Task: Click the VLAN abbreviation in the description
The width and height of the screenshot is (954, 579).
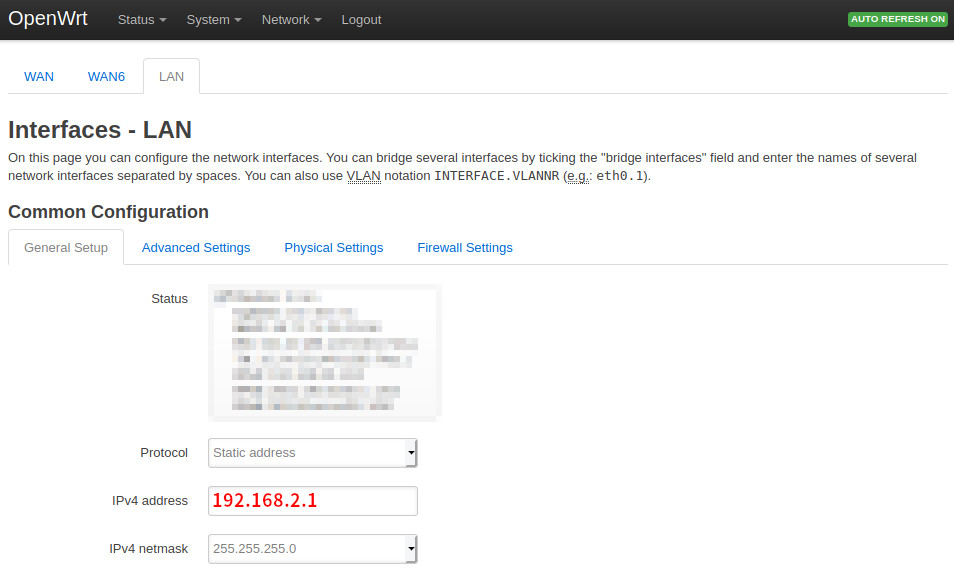Action: pos(364,176)
